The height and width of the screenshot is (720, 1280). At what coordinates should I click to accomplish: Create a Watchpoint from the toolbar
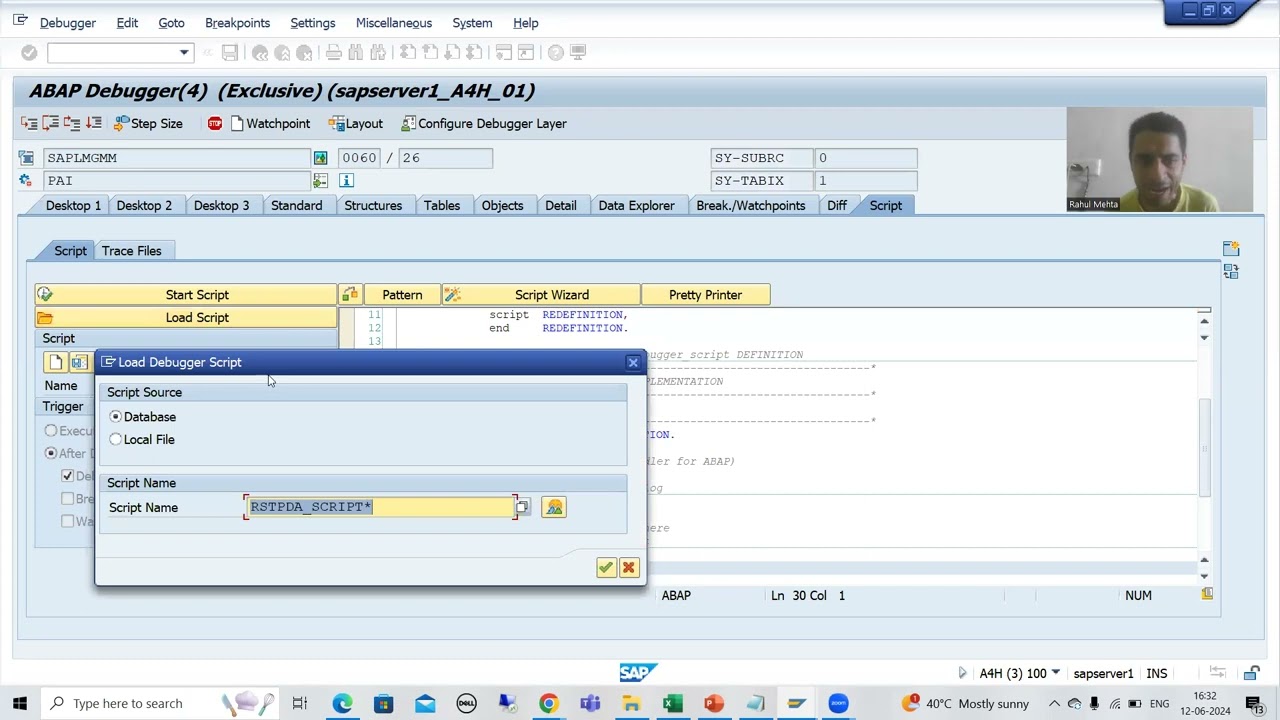270,124
